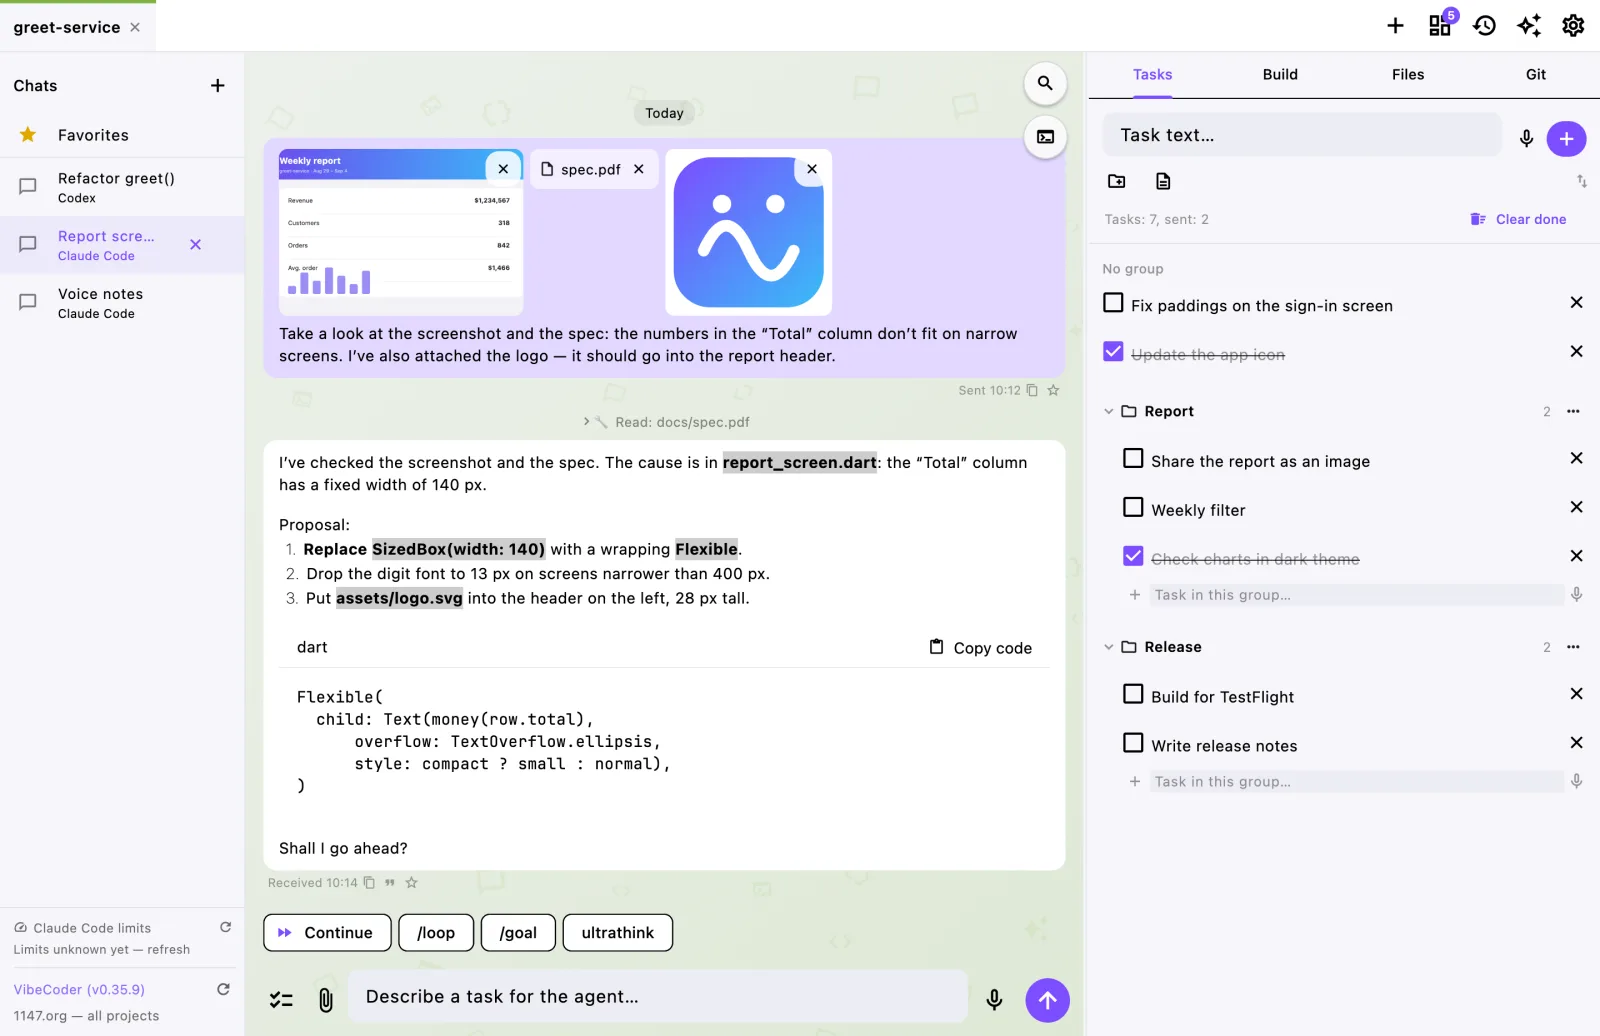Send message with purple arrow button
The height and width of the screenshot is (1036, 1600).
pyautogui.click(x=1047, y=1000)
